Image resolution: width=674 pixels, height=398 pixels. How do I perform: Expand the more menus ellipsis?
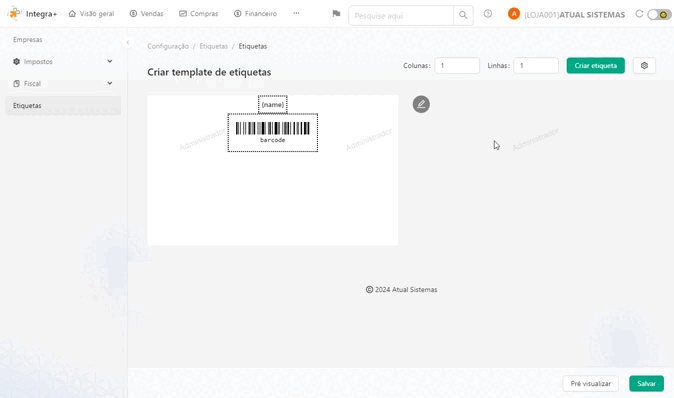tap(296, 13)
